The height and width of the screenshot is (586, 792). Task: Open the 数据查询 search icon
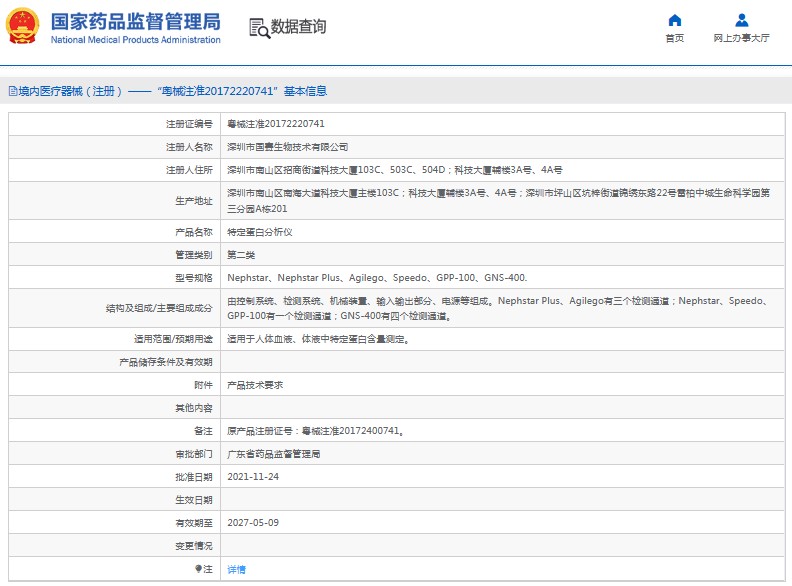(260, 28)
